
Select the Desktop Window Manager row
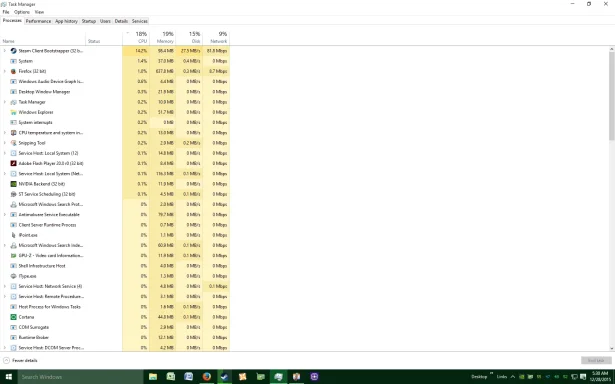[x=115, y=92]
